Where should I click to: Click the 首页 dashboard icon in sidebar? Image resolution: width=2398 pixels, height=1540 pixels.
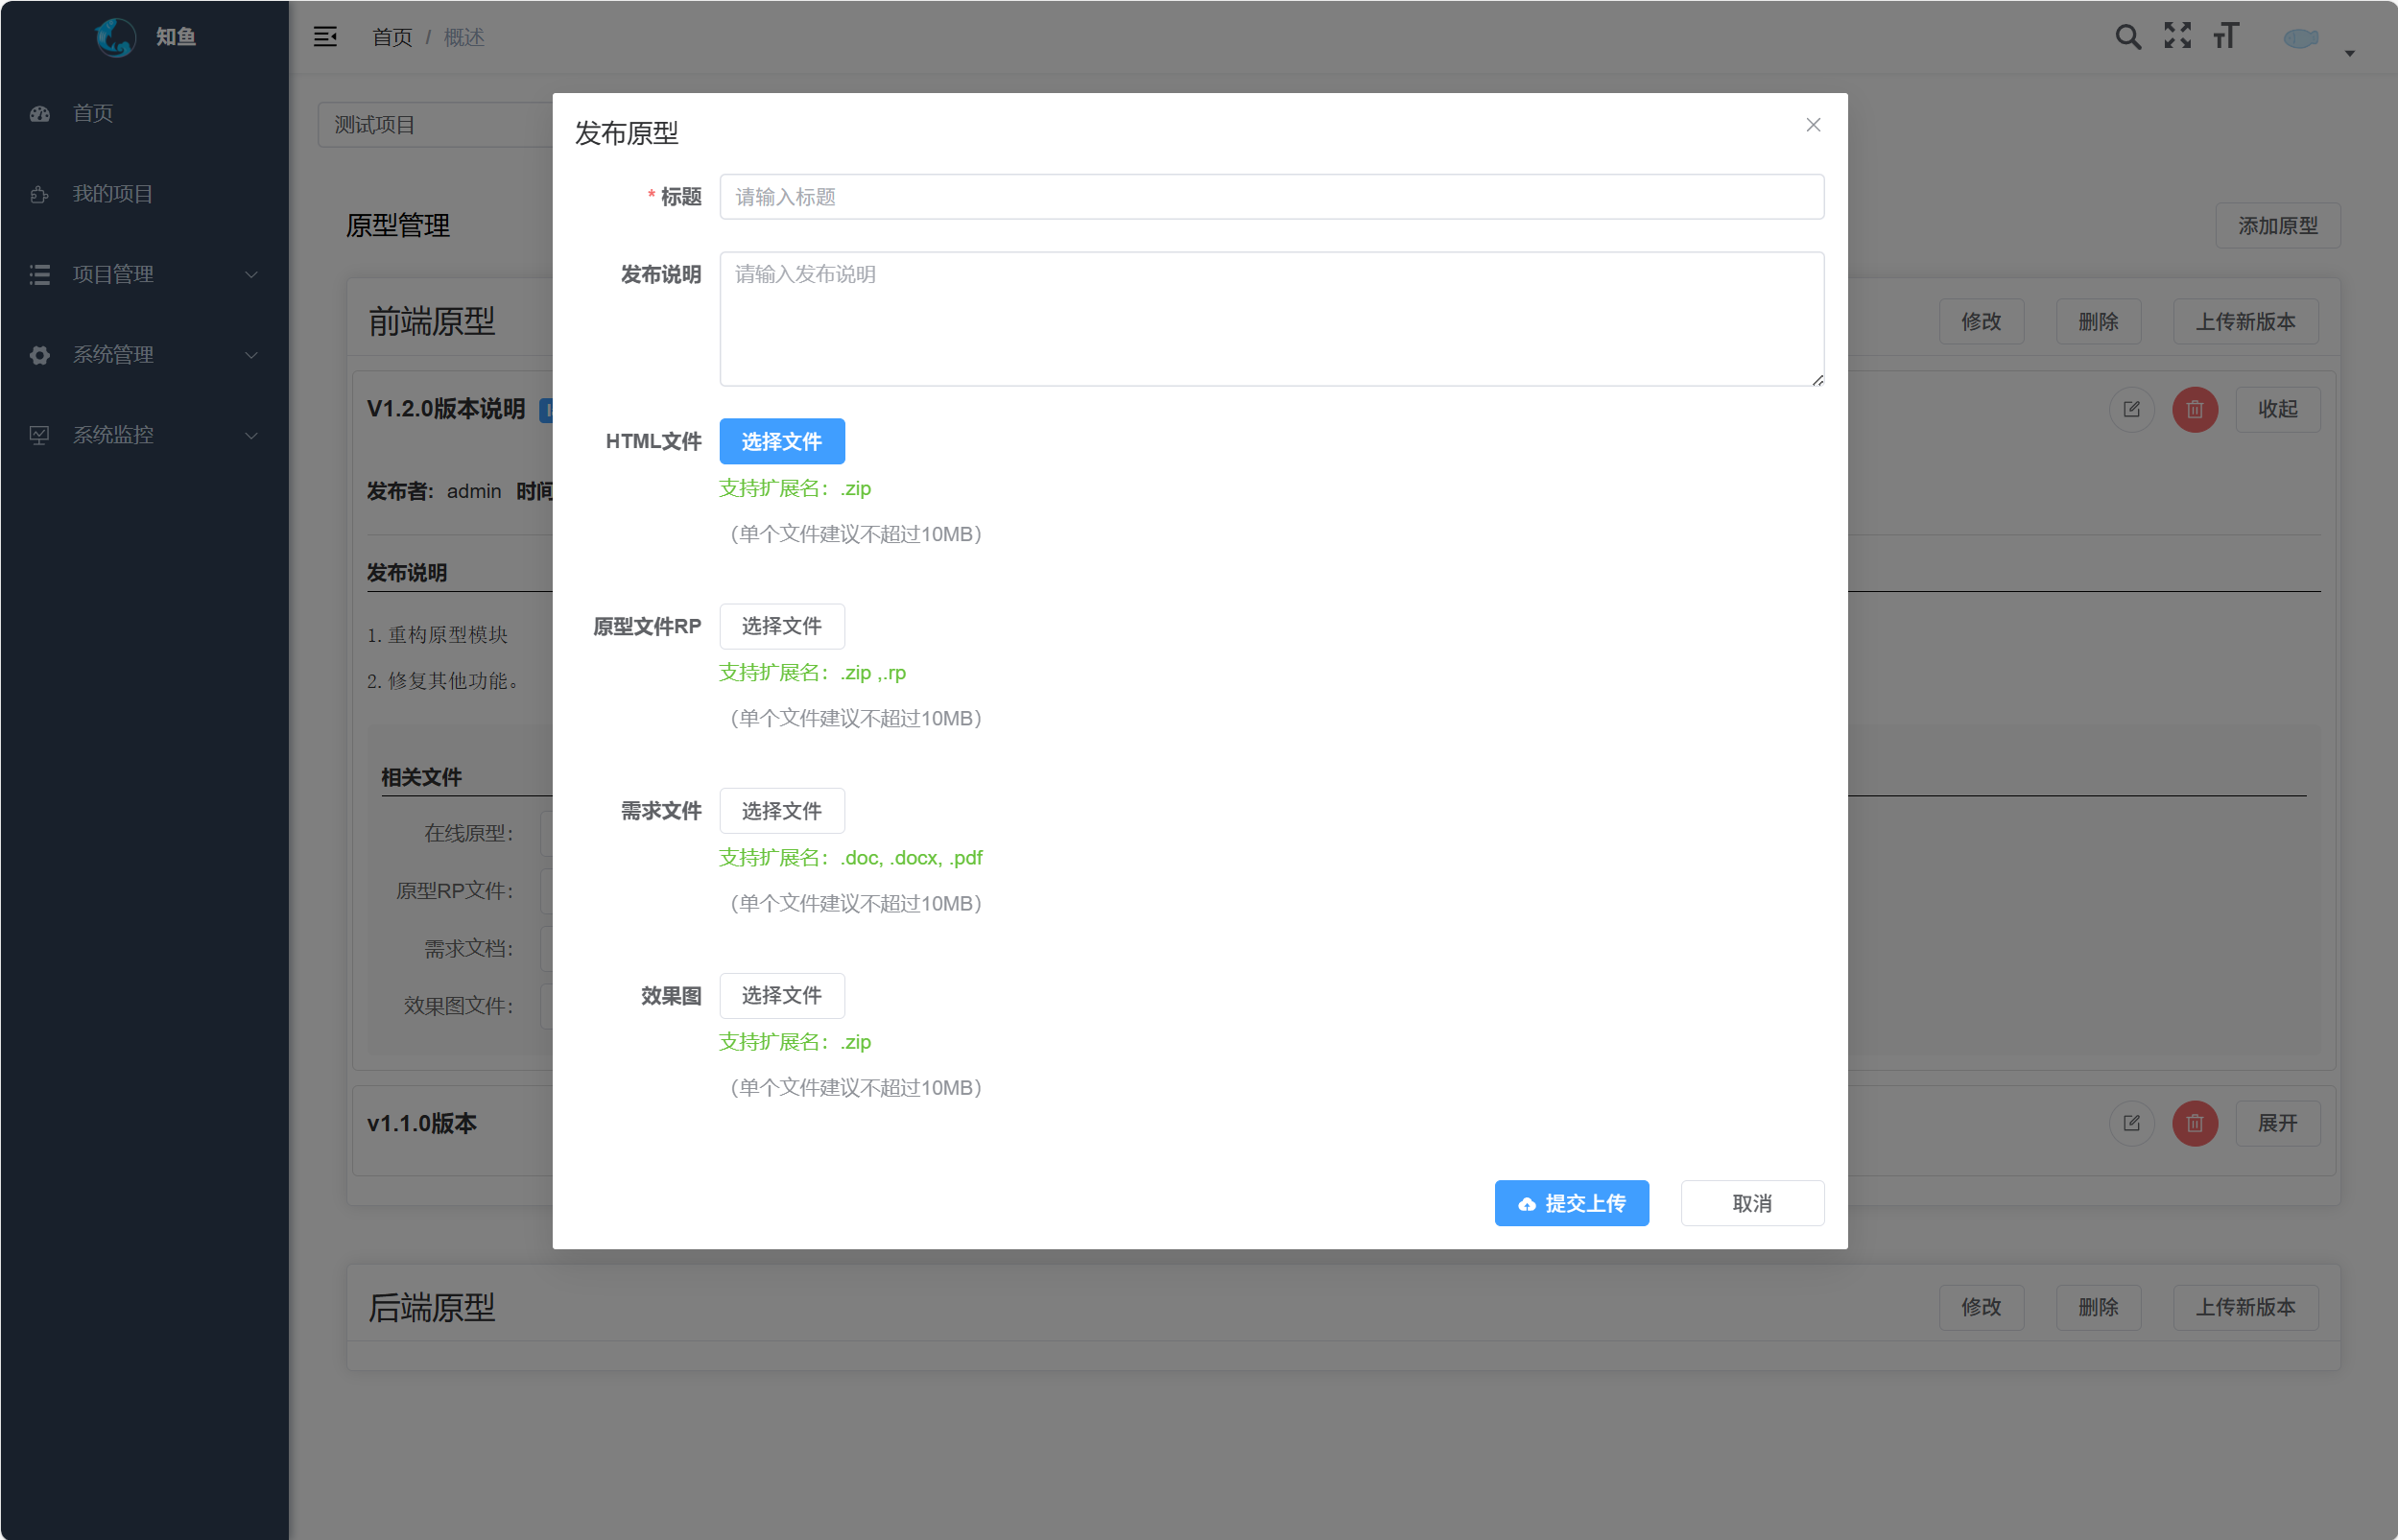(40, 113)
